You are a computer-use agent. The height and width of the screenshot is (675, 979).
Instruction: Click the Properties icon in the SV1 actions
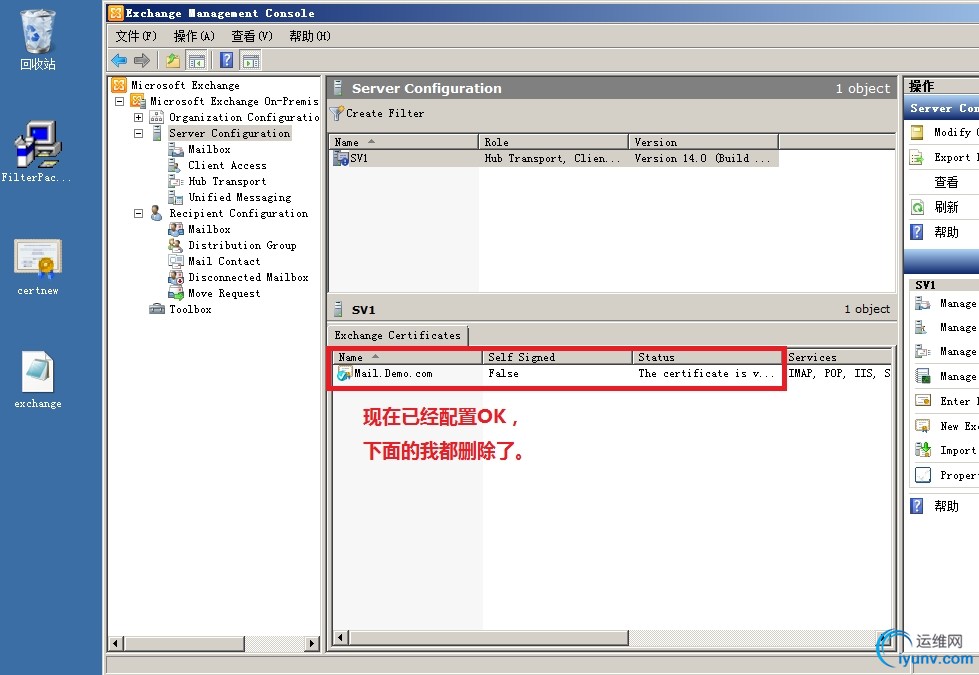(x=923, y=475)
